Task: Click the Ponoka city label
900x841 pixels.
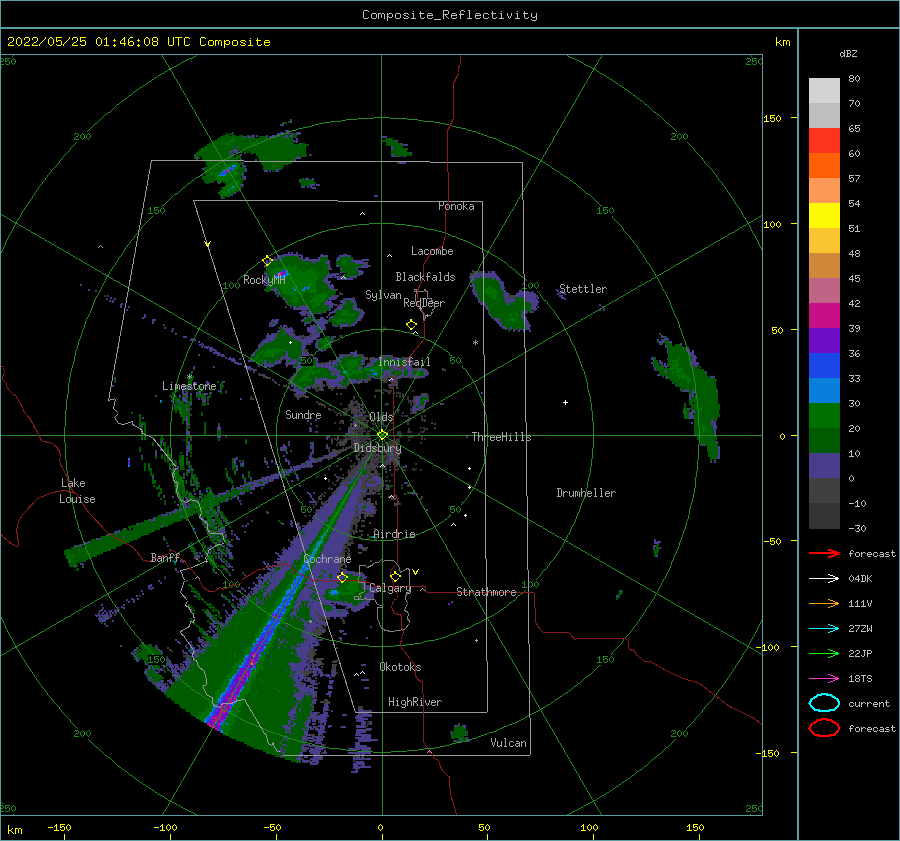Action: click(456, 206)
